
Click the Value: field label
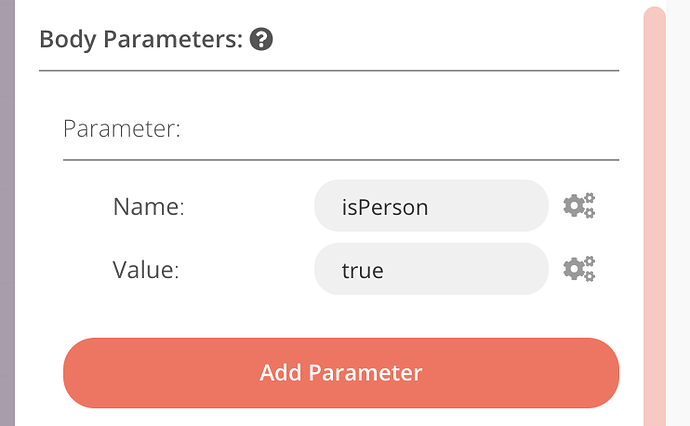146,269
